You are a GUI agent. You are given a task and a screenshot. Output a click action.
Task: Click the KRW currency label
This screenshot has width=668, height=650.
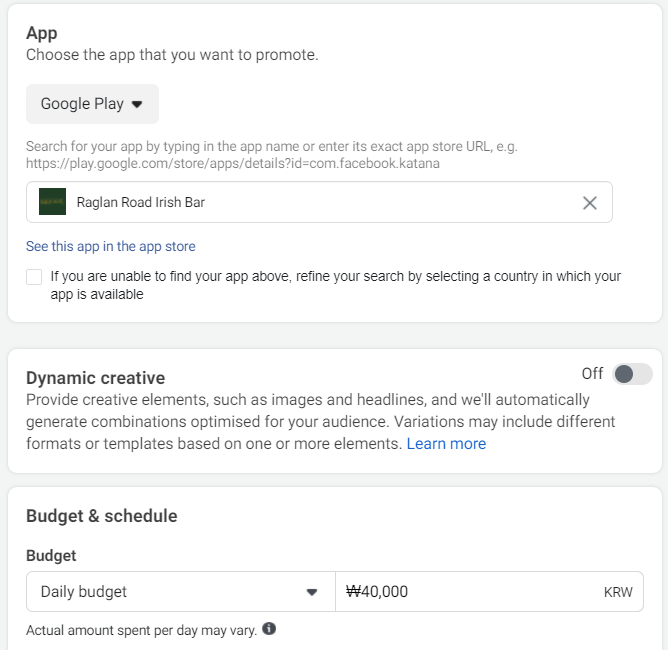coord(618,592)
